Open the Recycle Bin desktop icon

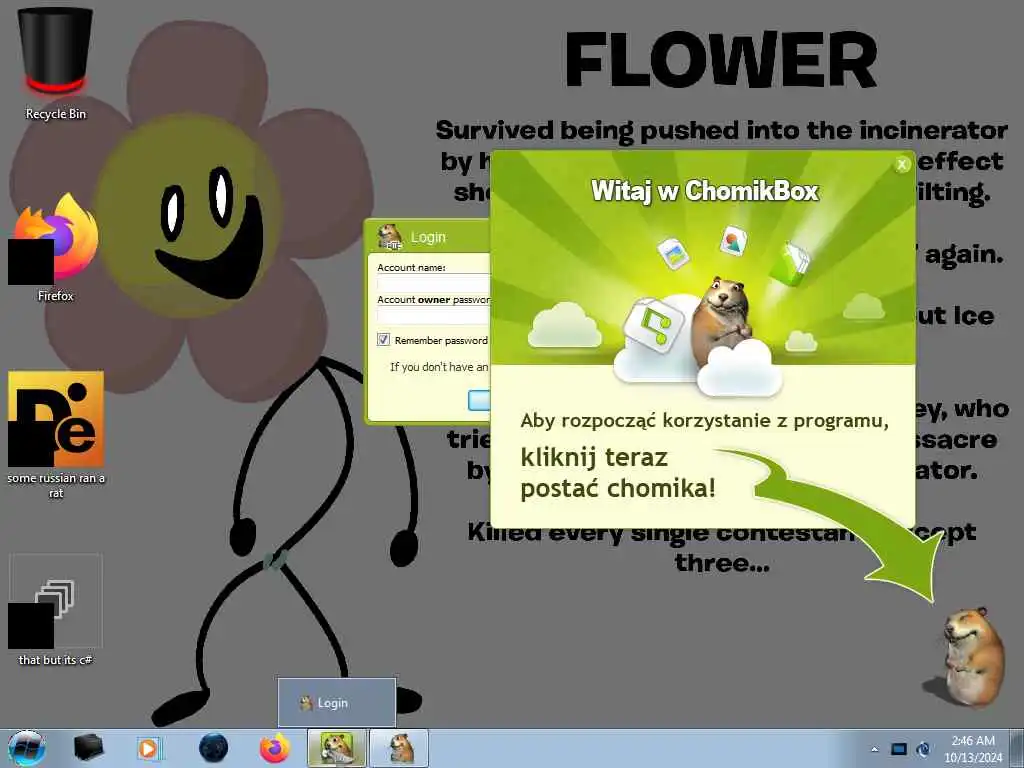pyautogui.click(x=55, y=62)
